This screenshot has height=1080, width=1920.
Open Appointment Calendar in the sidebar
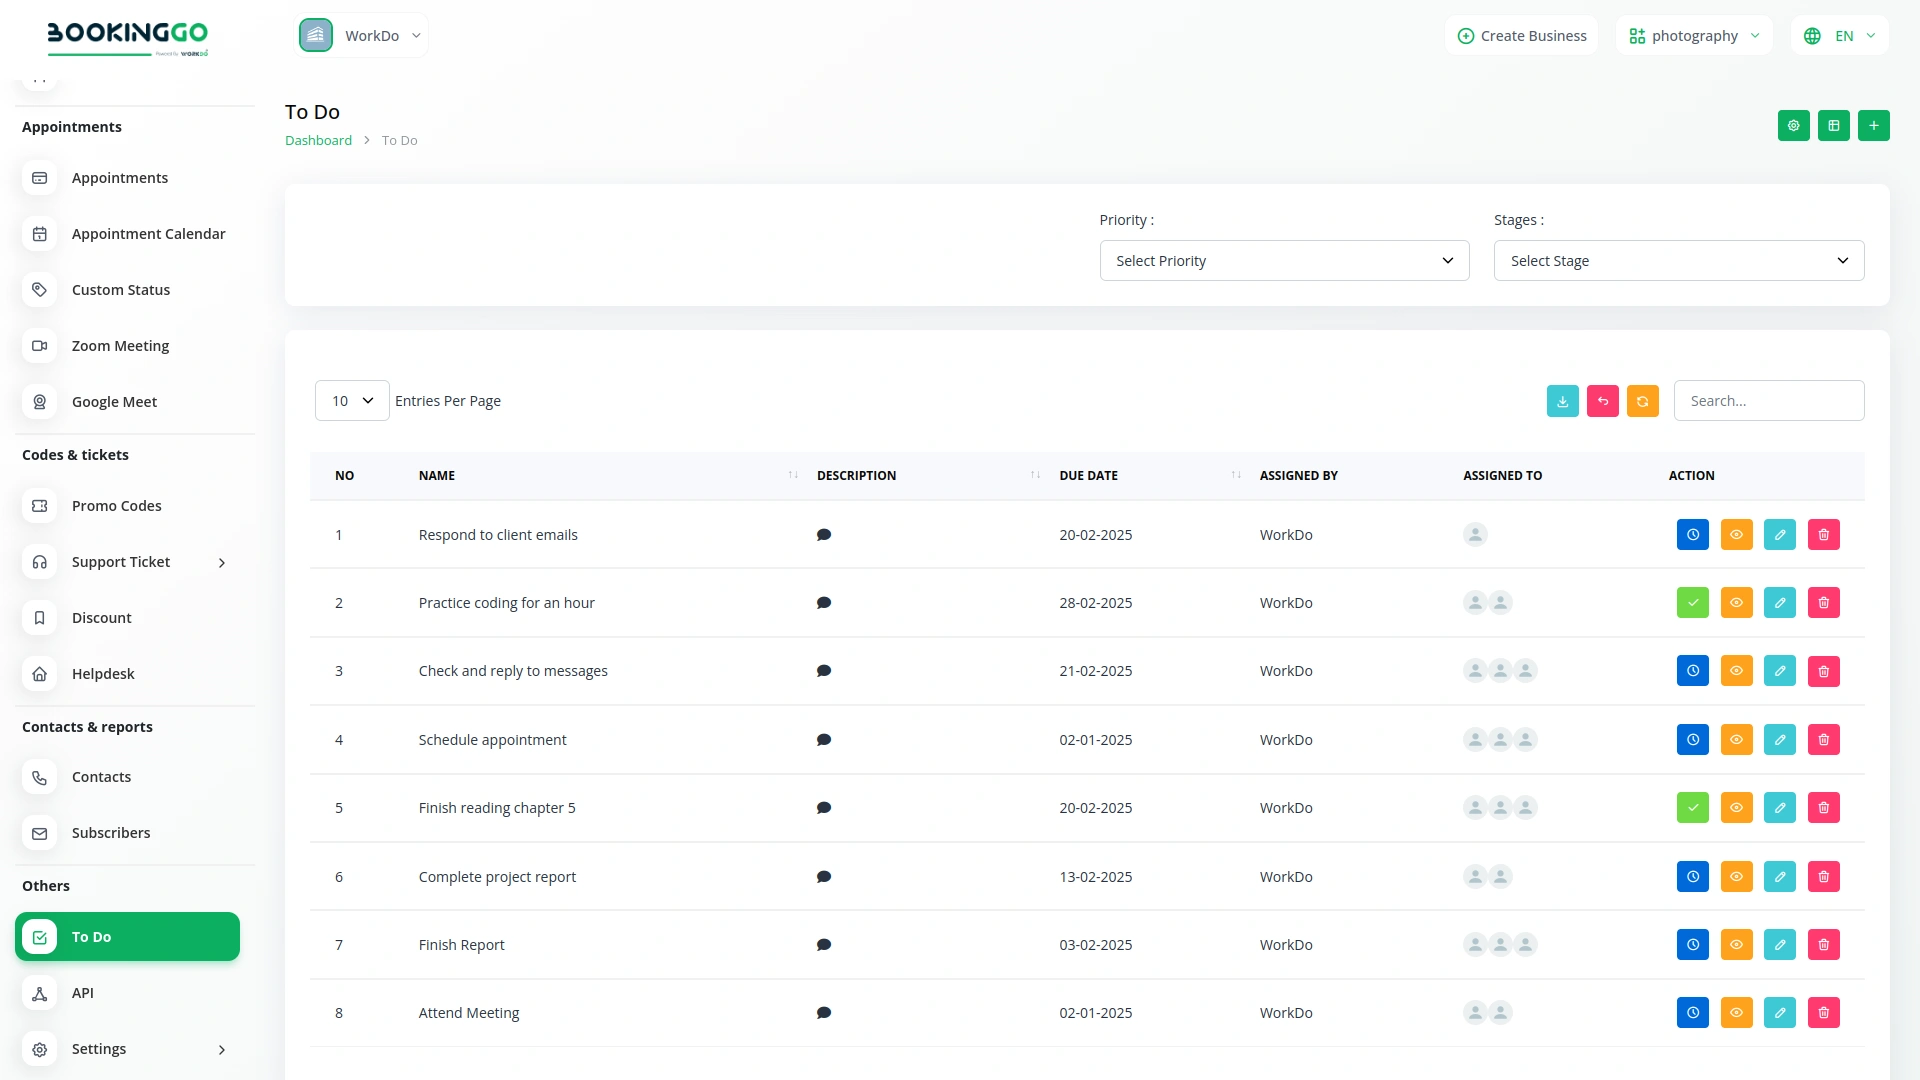(148, 234)
